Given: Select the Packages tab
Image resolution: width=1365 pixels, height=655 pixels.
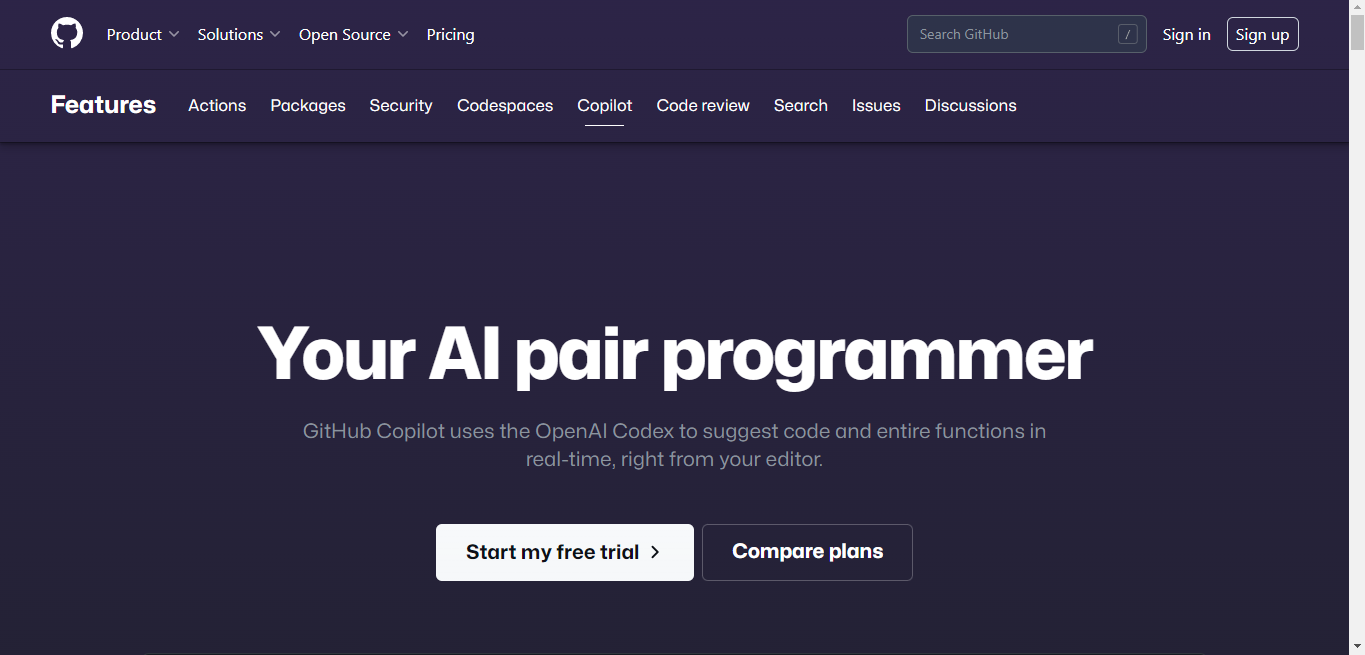Looking at the screenshot, I should pos(308,105).
